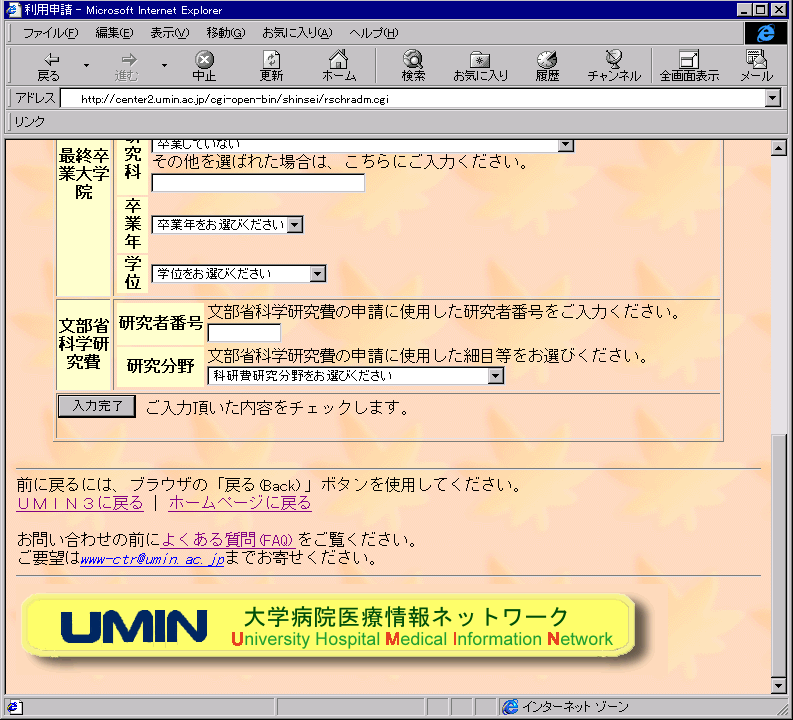Open the Search (検索) toolbar icon
793x720 pixels.
pos(413,66)
